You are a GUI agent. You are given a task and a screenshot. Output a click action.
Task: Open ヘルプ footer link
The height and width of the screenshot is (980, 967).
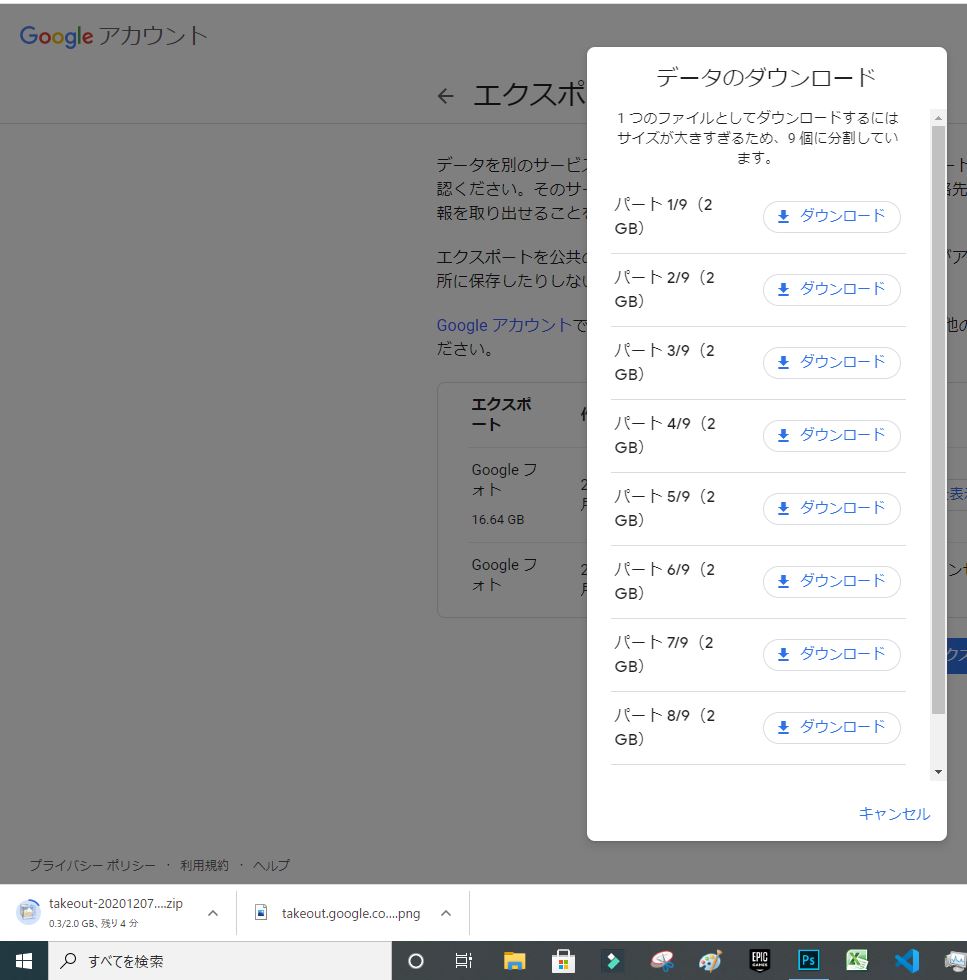[271, 865]
